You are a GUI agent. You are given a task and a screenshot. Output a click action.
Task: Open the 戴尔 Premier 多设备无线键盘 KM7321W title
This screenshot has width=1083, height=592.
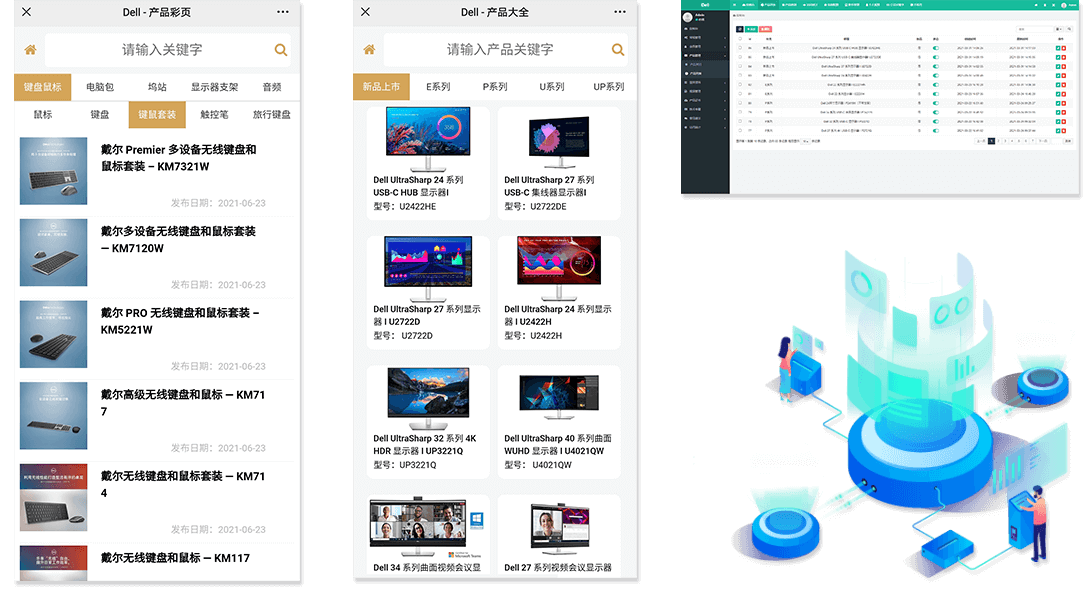click(179, 158)
